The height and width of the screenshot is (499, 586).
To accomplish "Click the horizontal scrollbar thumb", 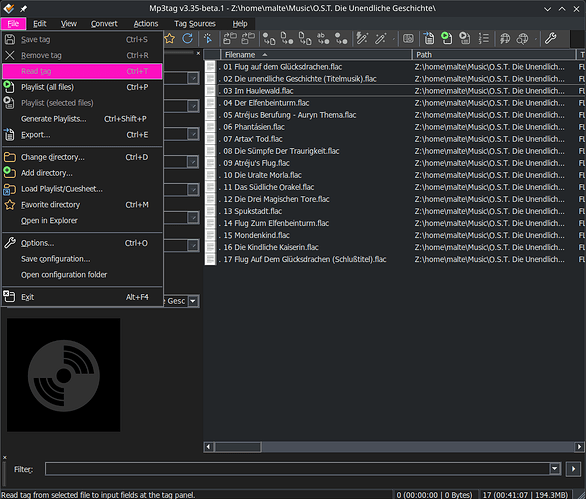I will [x=238, y=447].
